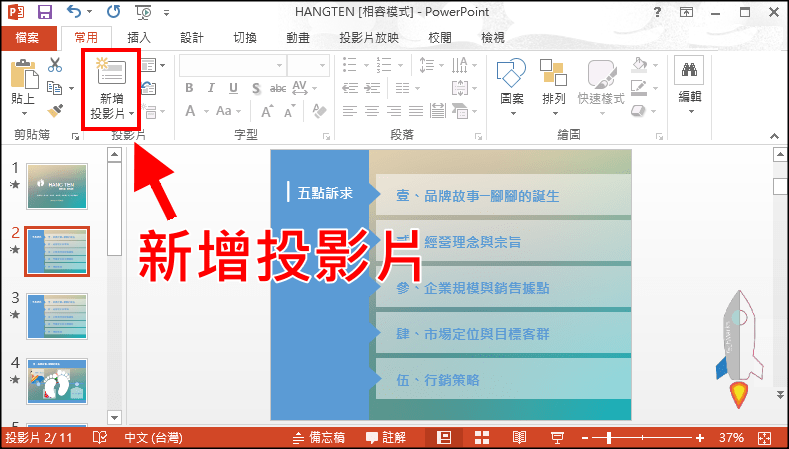Switch to Reading view
The image size is (789, 449).
point(519,437)
